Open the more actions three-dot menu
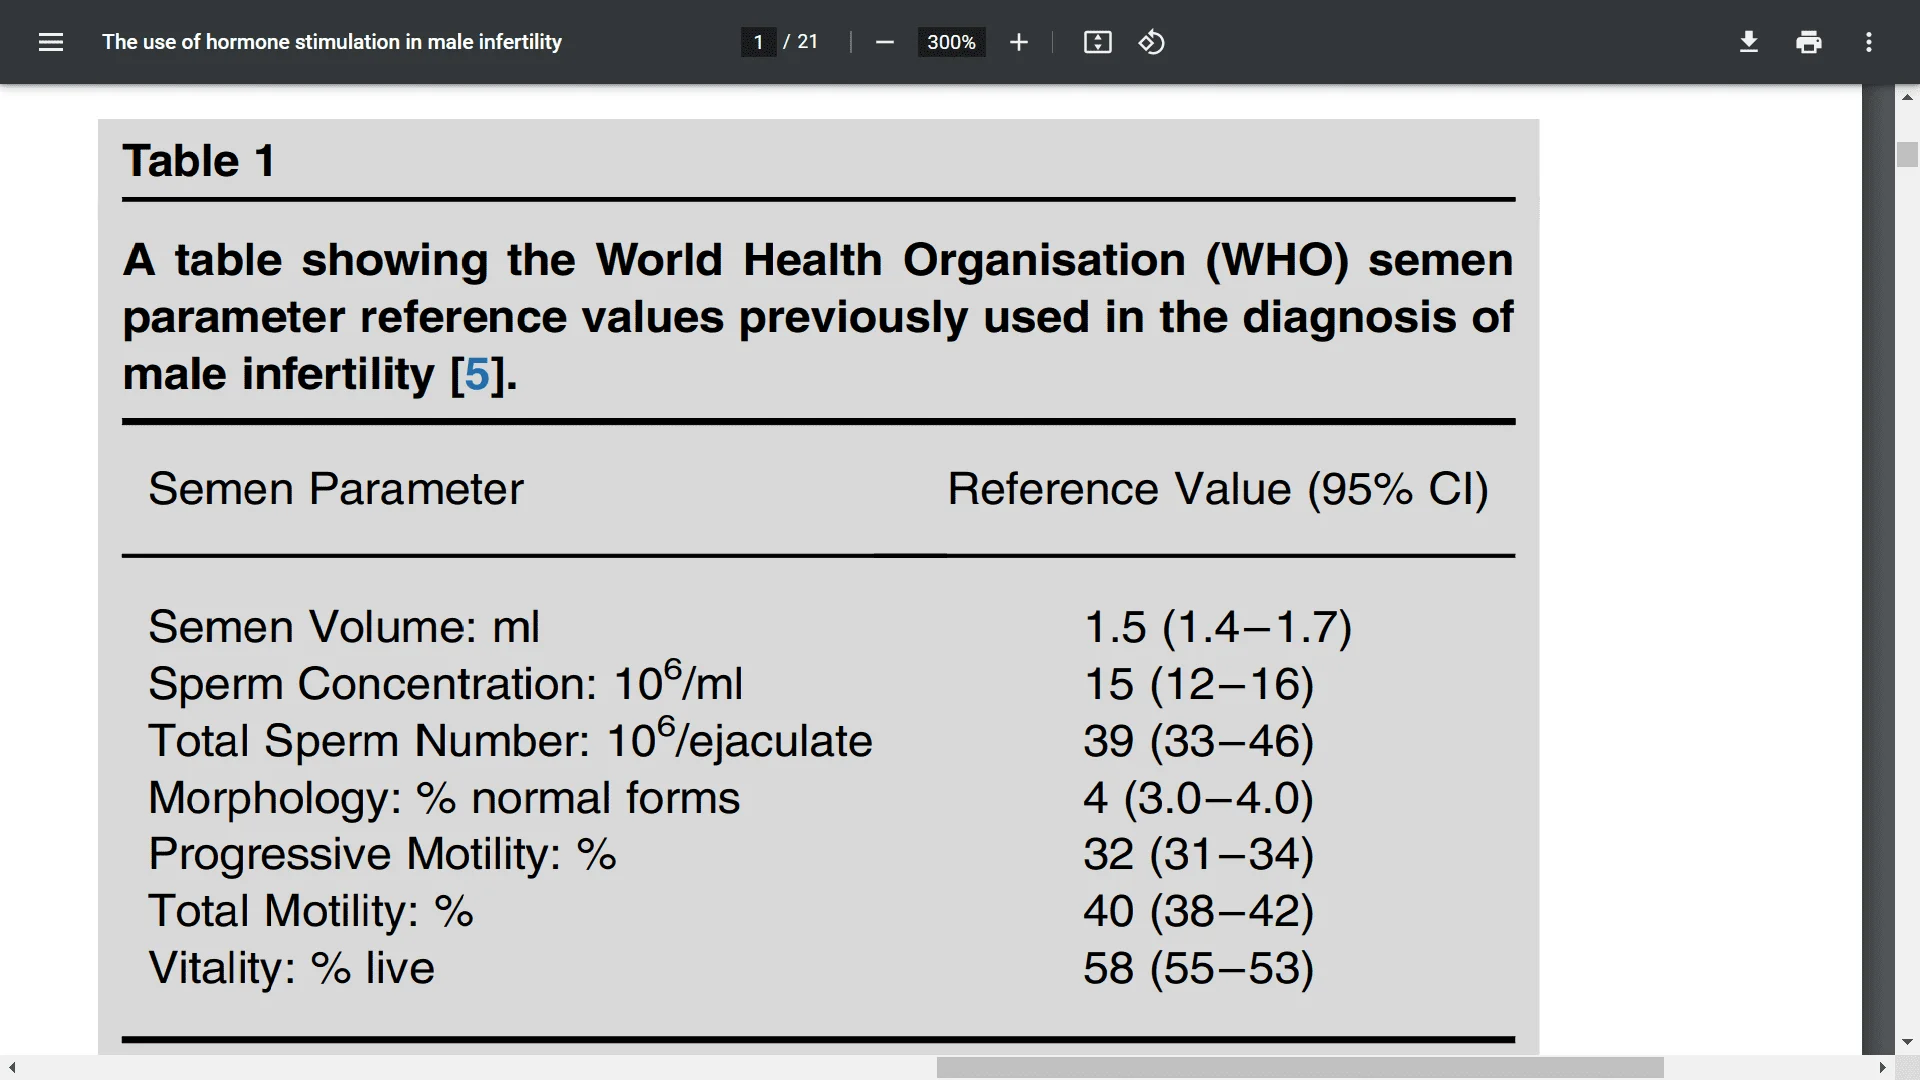The height and width of the screenshot is (1080, 1920). click(x=1868, y=42)
